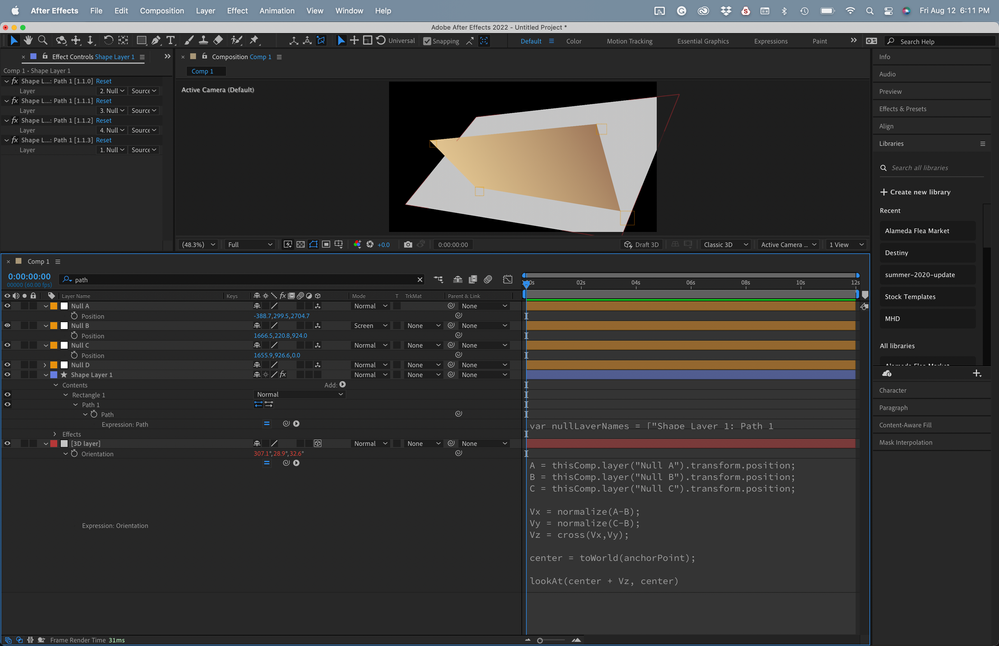Open the Composition menu
999x646 pixels.
point(161,10)
